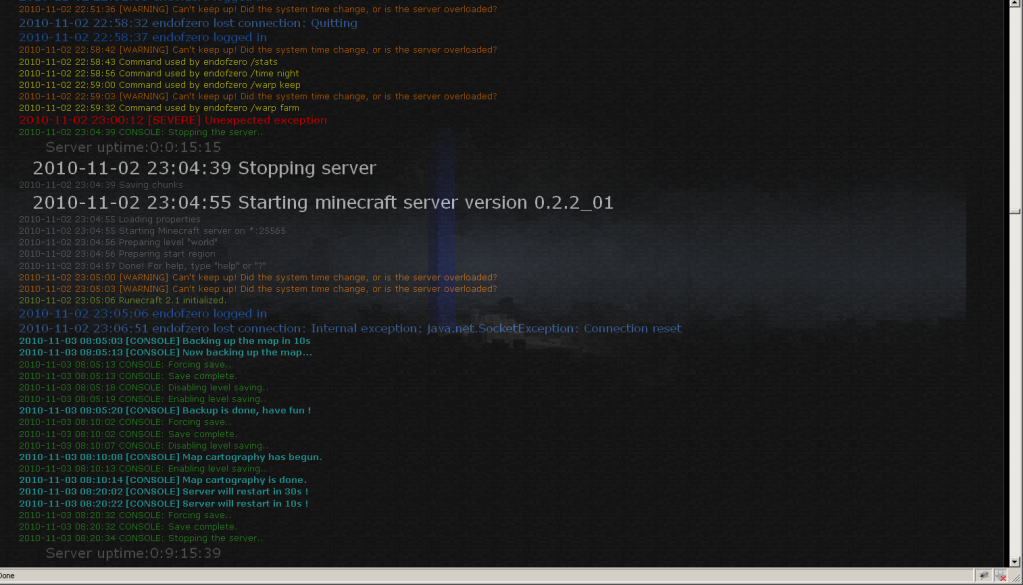Click the 'Preparing level "world"' line
This screenshot has width=1023, height=585.
click(118, 242)
